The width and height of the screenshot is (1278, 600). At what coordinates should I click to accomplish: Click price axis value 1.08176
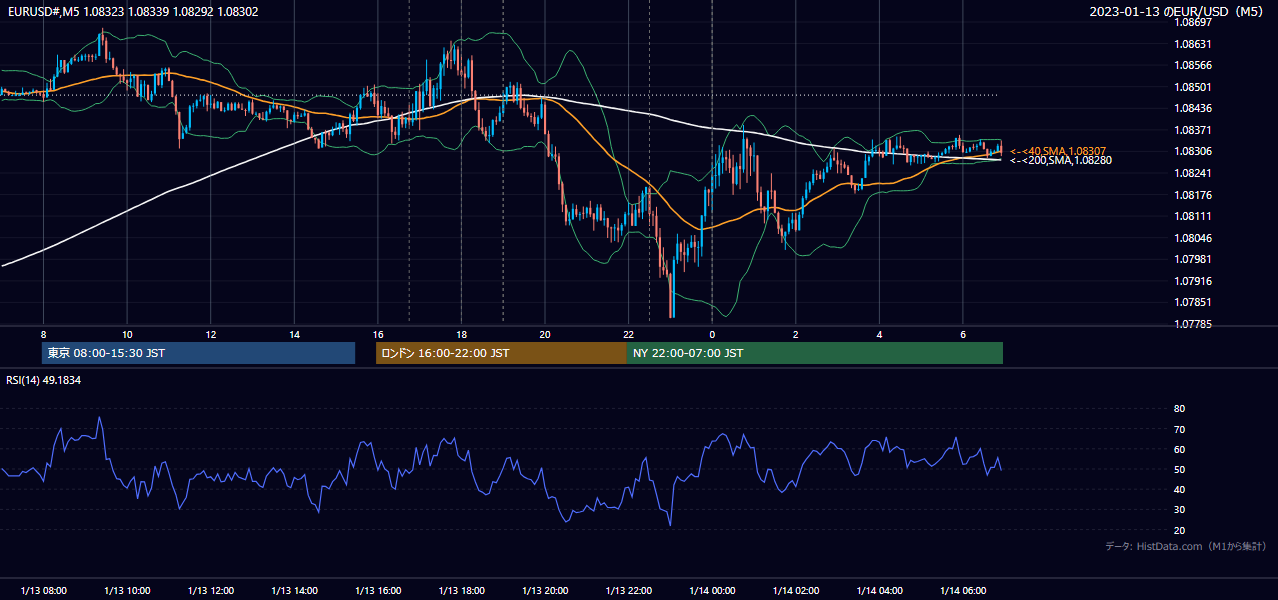coord(1193,195)
